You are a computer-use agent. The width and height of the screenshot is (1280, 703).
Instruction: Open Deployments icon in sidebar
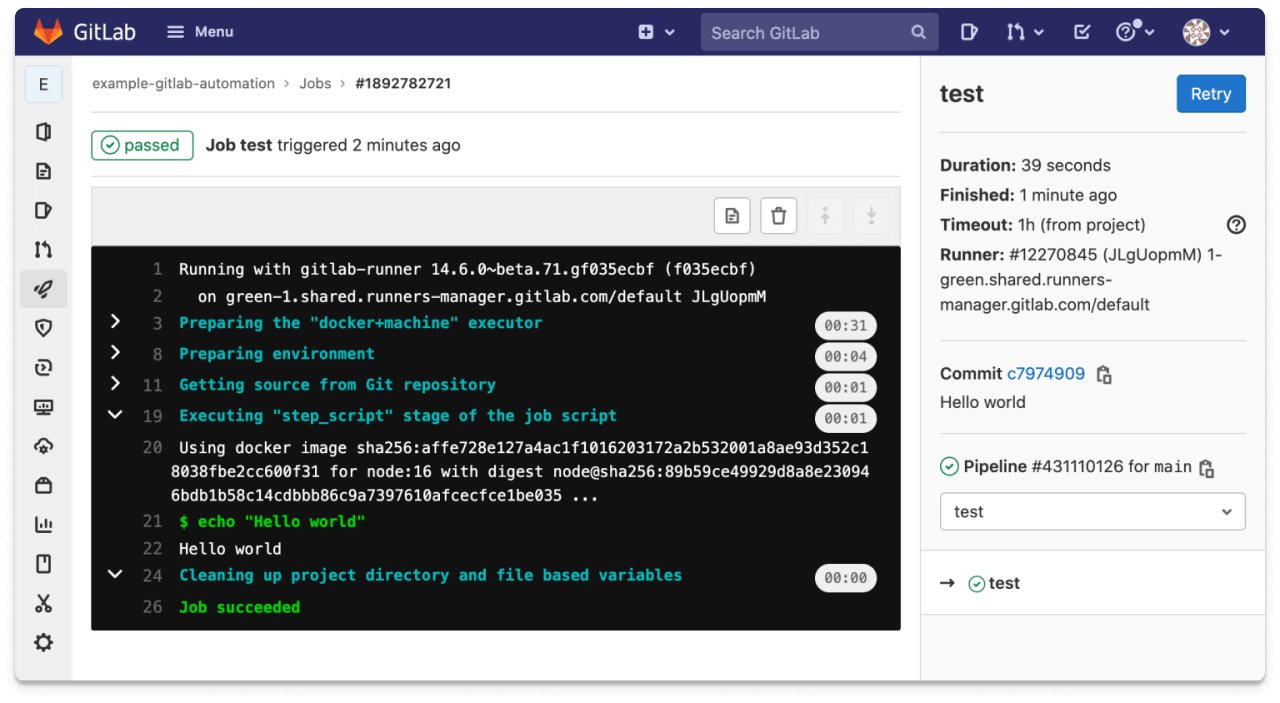(43, 367)
